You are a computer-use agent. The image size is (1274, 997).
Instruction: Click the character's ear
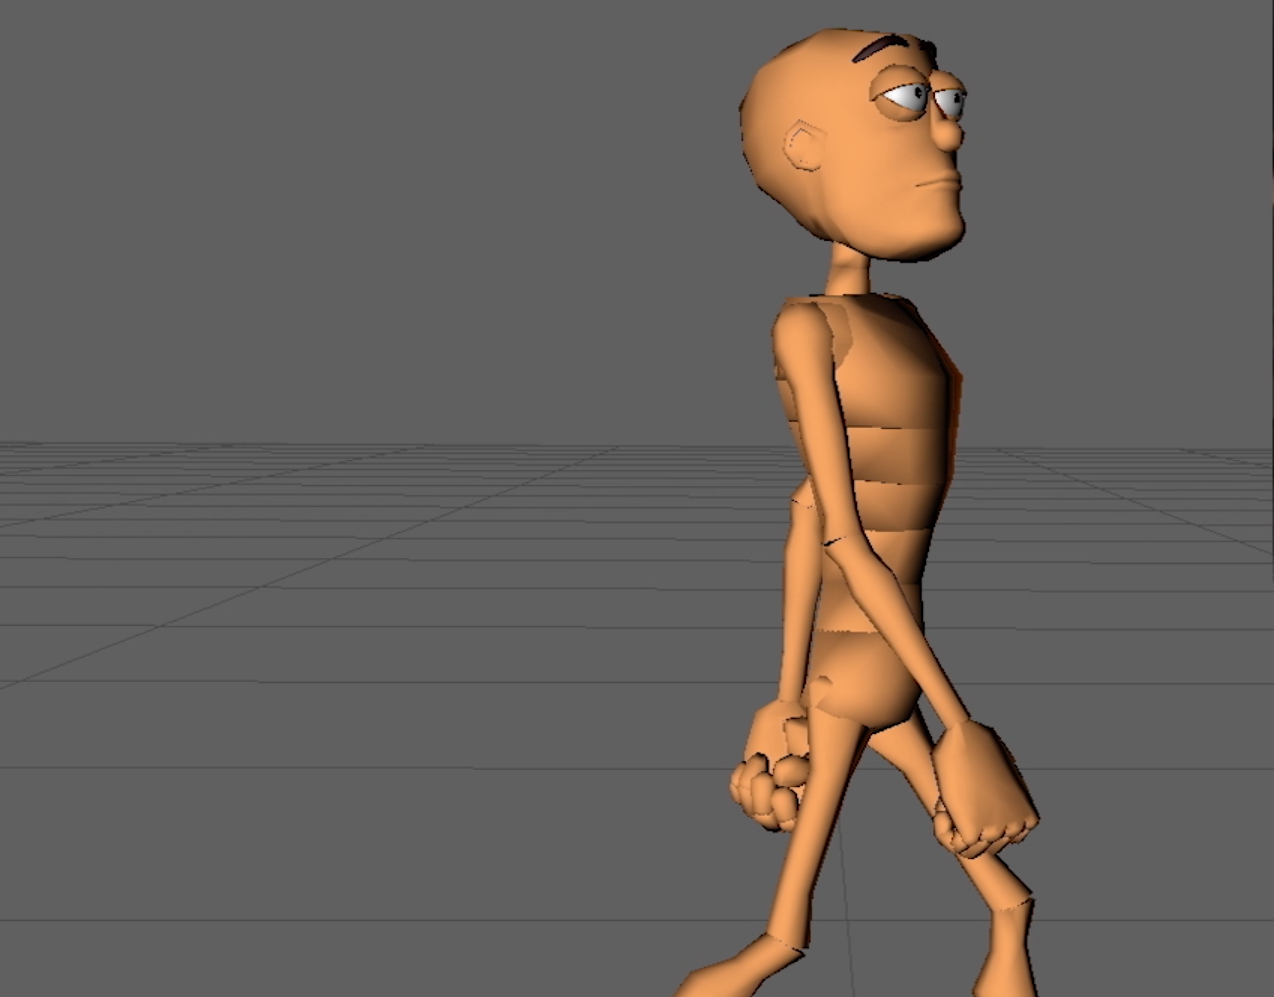click(802, 146)
